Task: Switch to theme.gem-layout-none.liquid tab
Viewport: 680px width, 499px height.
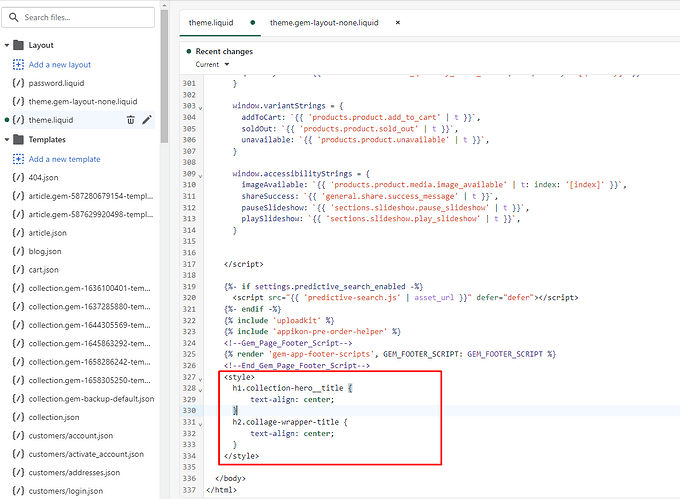Action: tap(325, 22)
